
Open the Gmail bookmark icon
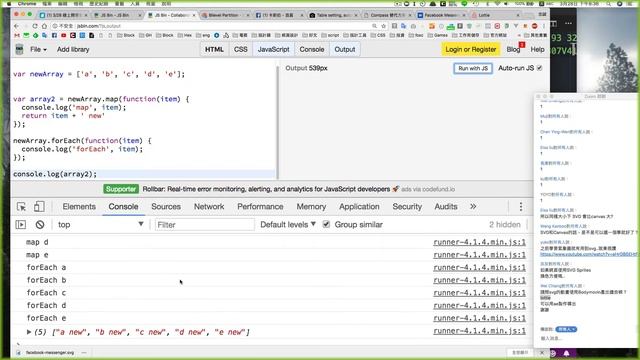(x=17, y=36)
